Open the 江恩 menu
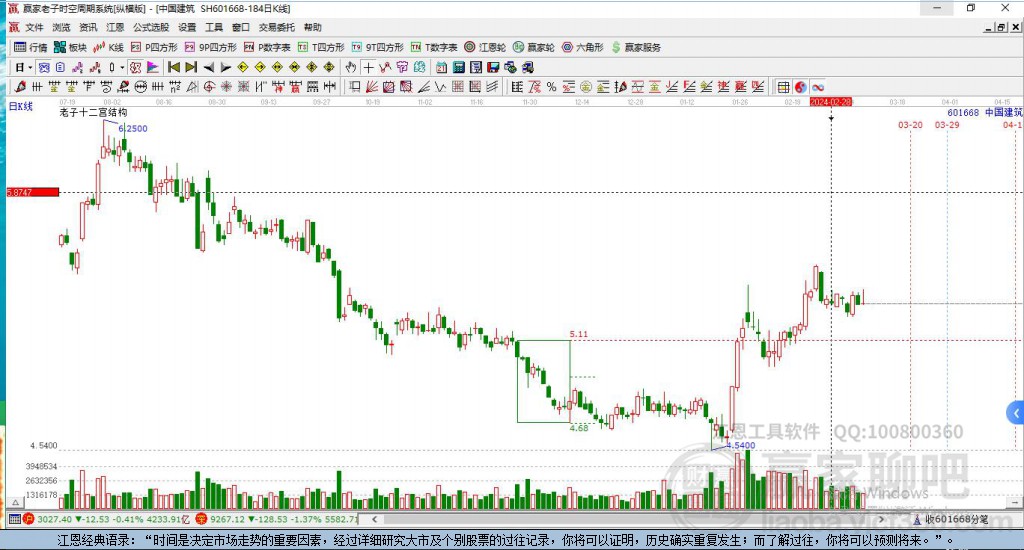Image resolution: width=1024 pixels, height=550 pixels. click(x=115, y=27)
